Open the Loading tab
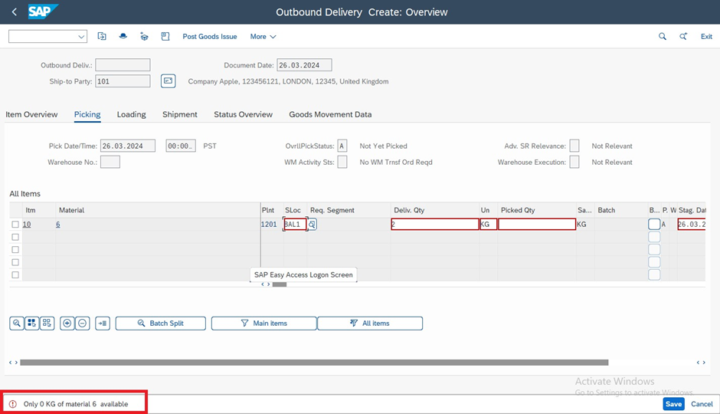720x414 pixels. pyautogui.click(x=131, y=114)
